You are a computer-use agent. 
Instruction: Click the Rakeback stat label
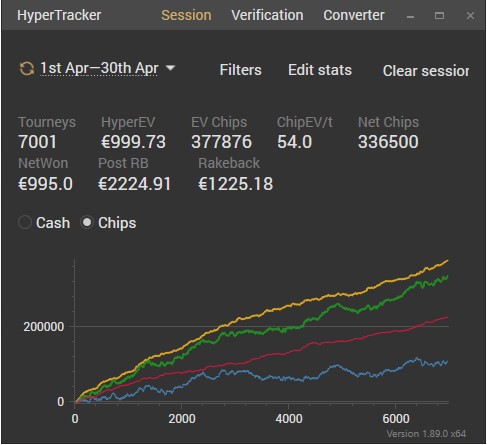(x=229, y=163)
